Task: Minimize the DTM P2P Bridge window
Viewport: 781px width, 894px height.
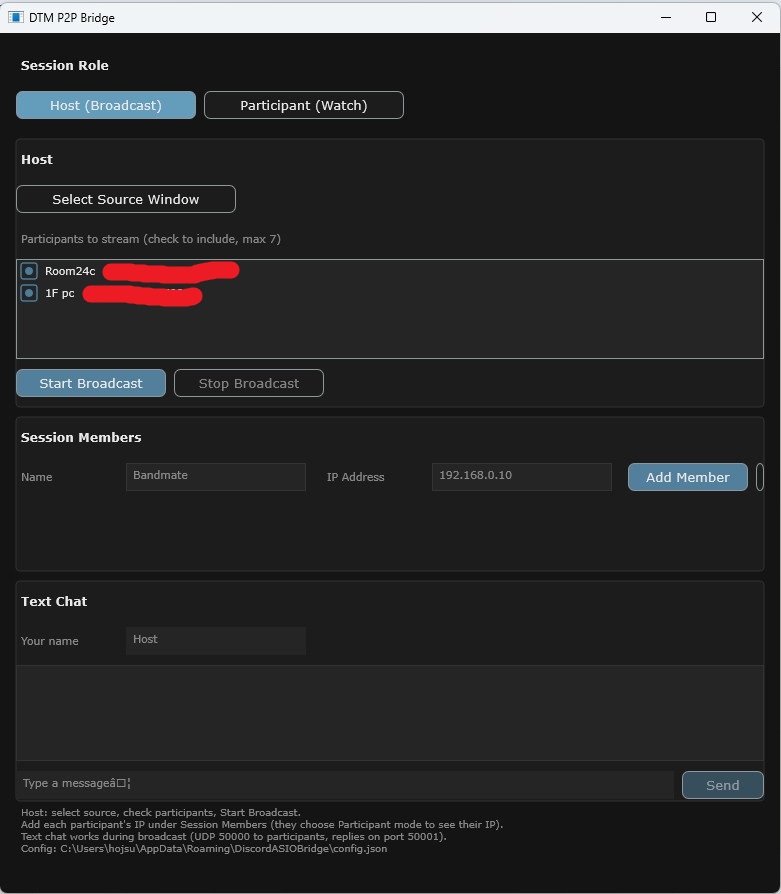Action: [x=666, y=17]
